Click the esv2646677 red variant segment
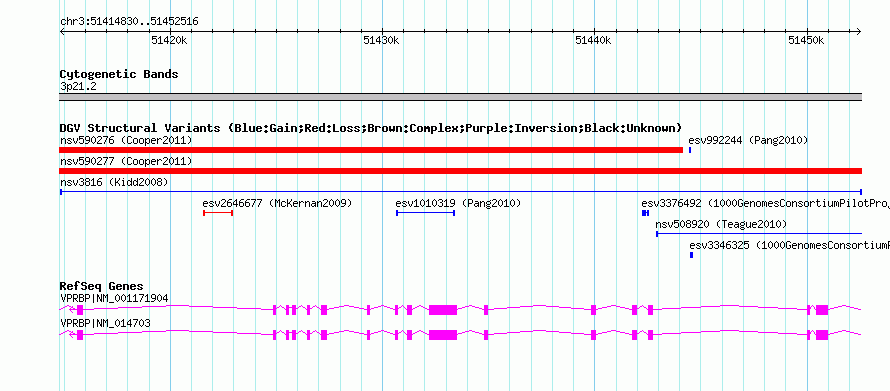This screenshot has height=391, width=890. coord(218,213)
